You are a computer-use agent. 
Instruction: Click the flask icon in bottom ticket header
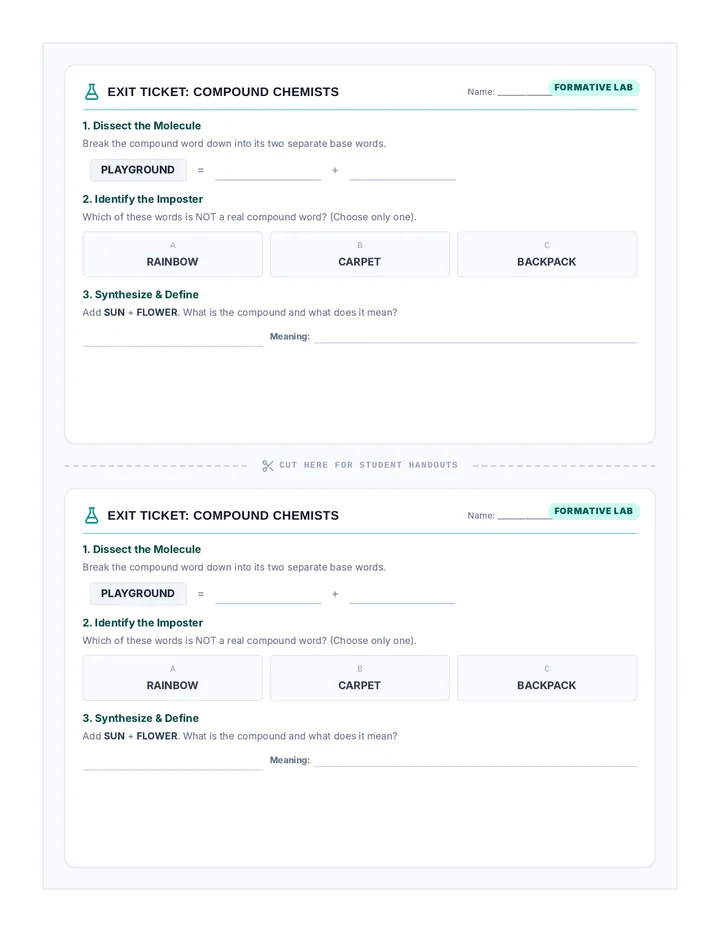(x=92, y=515)
